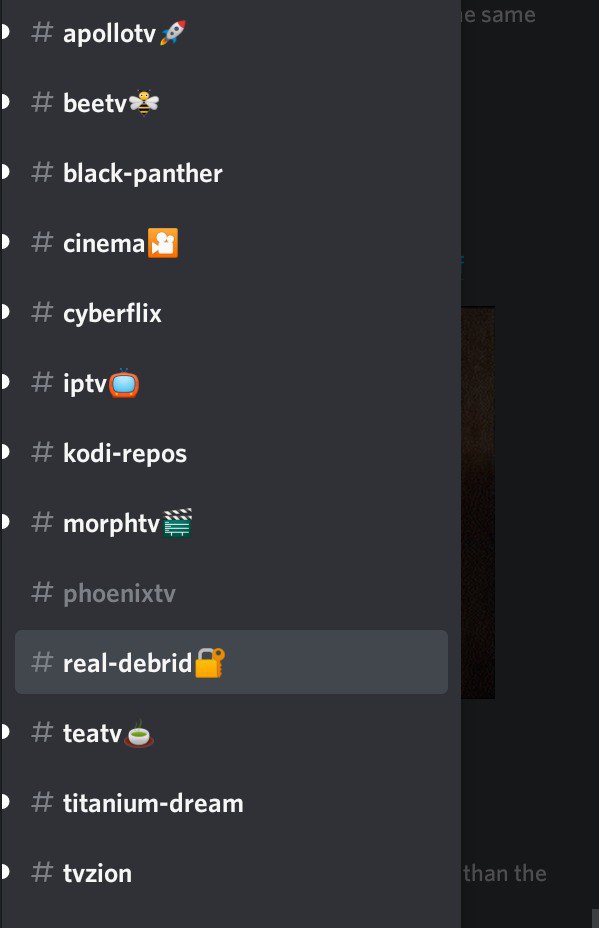
Task: Click the television emoji beside iptv
Action: pyautogui.click(x=124, y=383)
